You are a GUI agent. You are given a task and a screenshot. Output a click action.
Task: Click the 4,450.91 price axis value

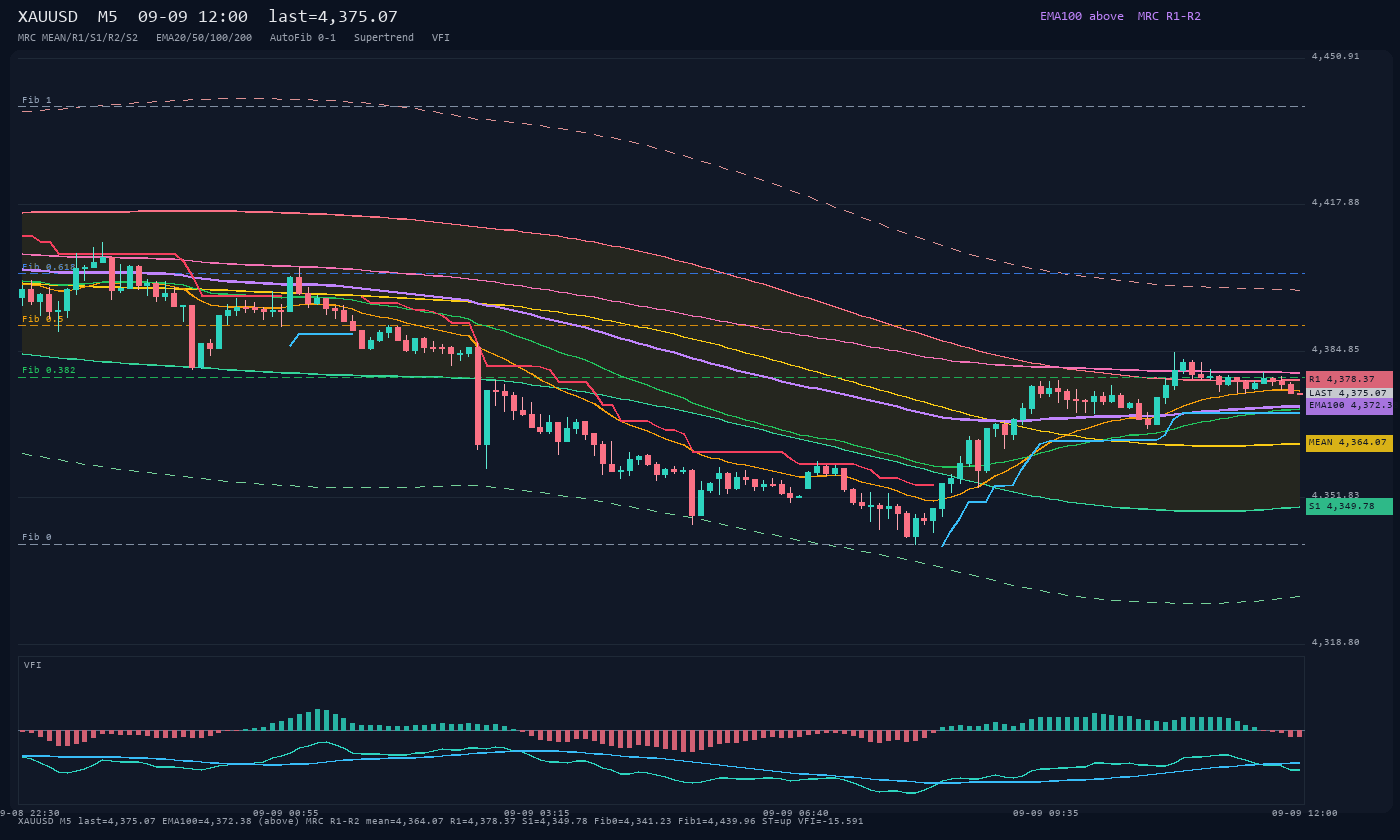point(1336,56)
